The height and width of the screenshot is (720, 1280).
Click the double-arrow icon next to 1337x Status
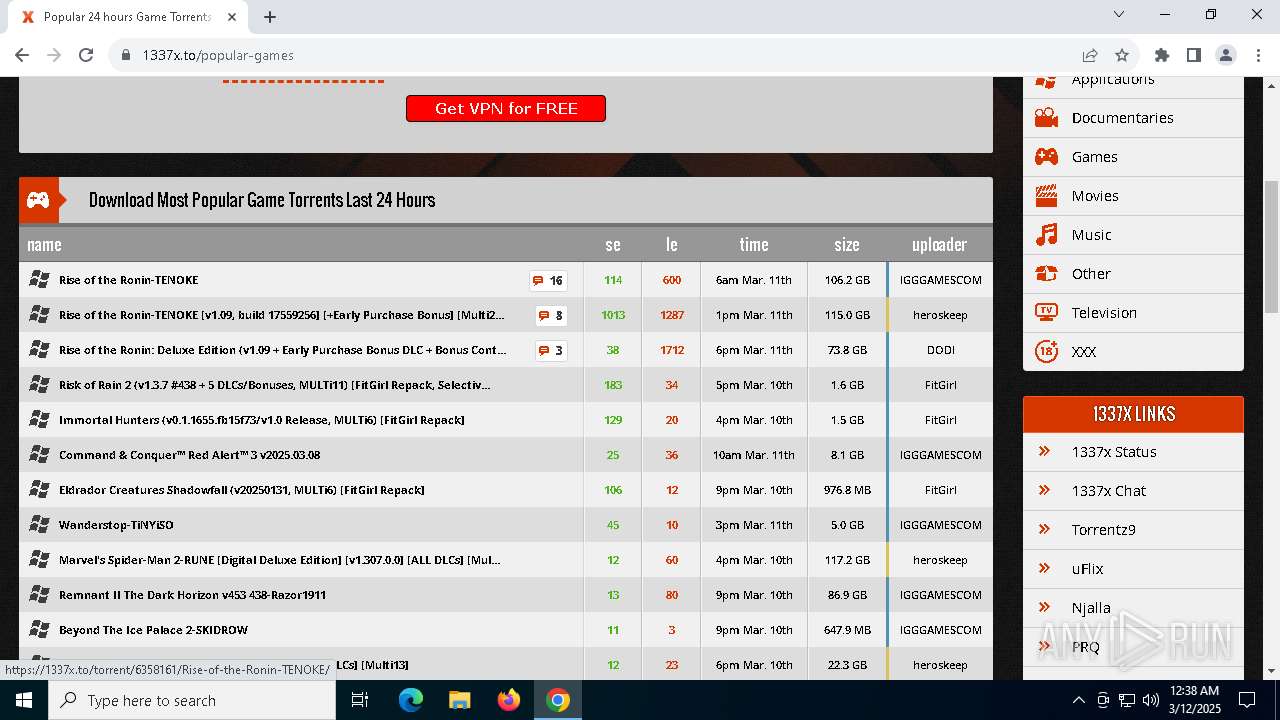coord(1045,451)
